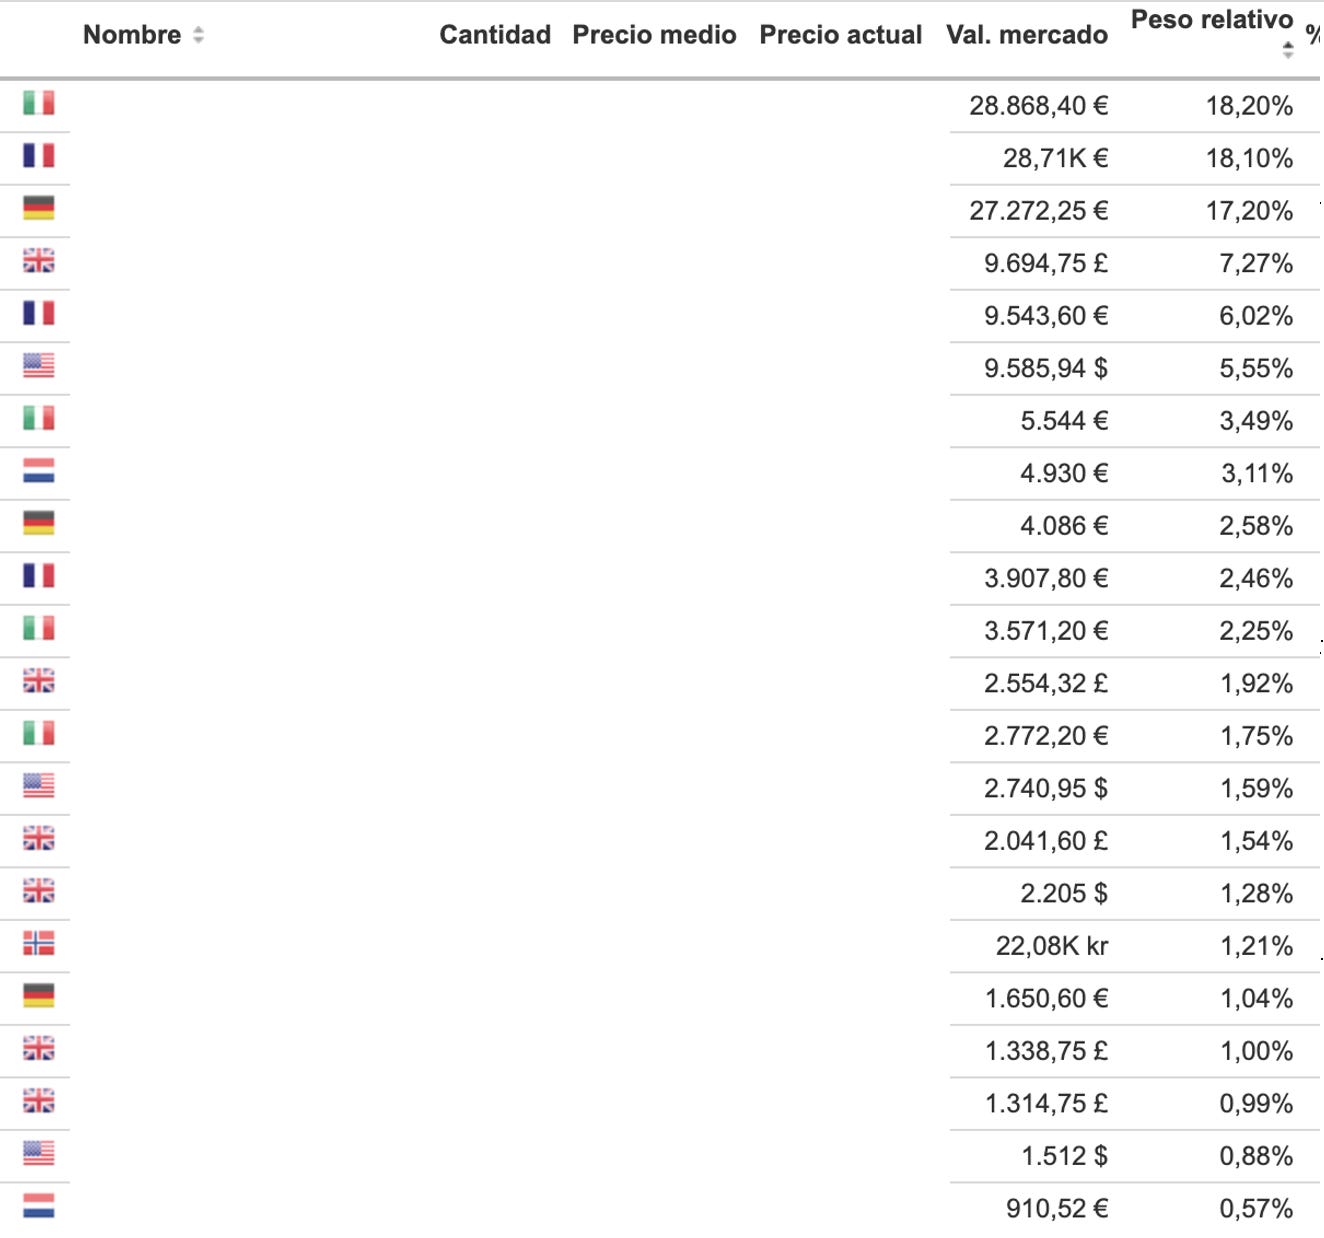1324x1238 pixels.
Task: Click the 1,54% relative weight
Action: pos(1256,841)
